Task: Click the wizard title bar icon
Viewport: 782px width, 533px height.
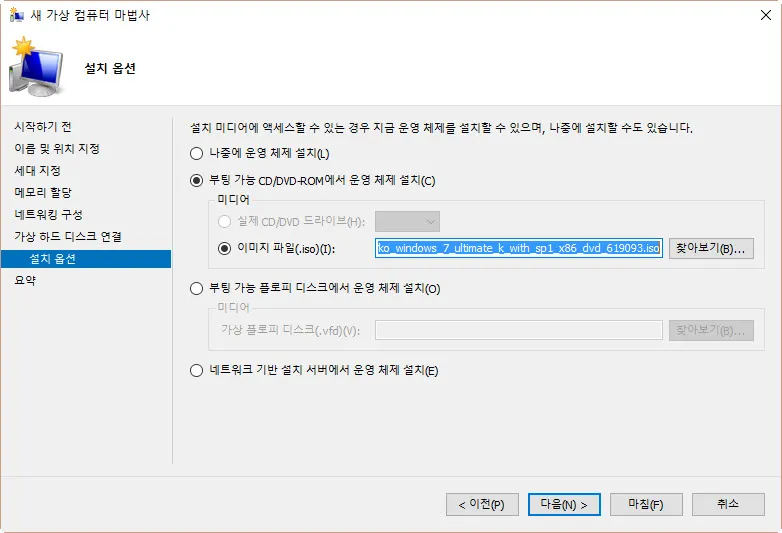Action: [x=17, y=15]
